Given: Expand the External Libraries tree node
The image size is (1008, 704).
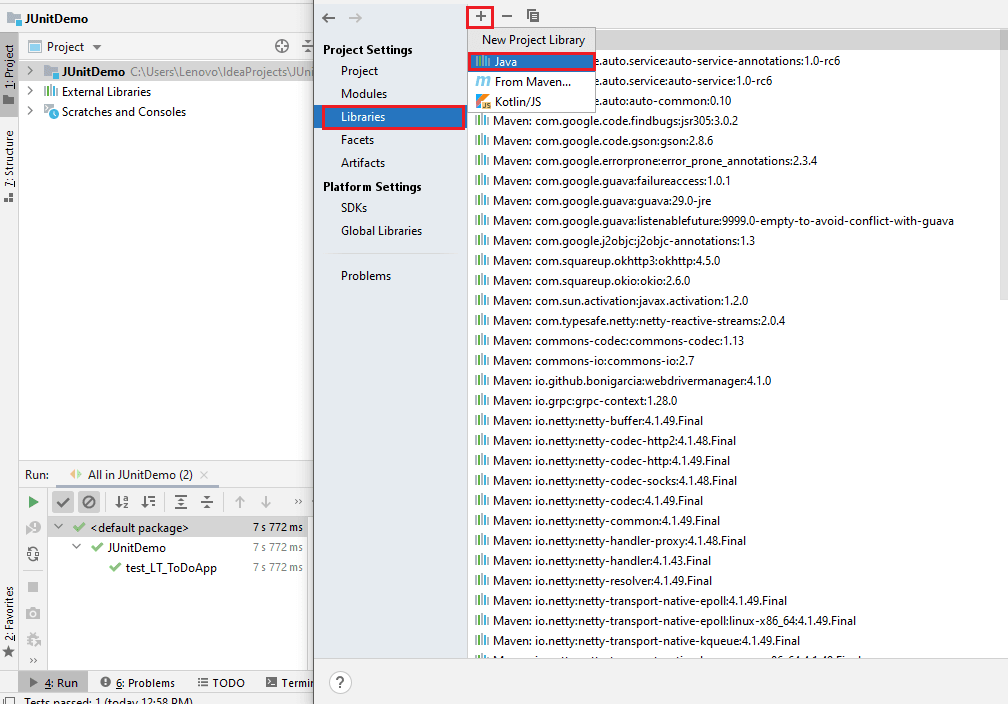Looking at the screenshot, I should coord(30,91).
